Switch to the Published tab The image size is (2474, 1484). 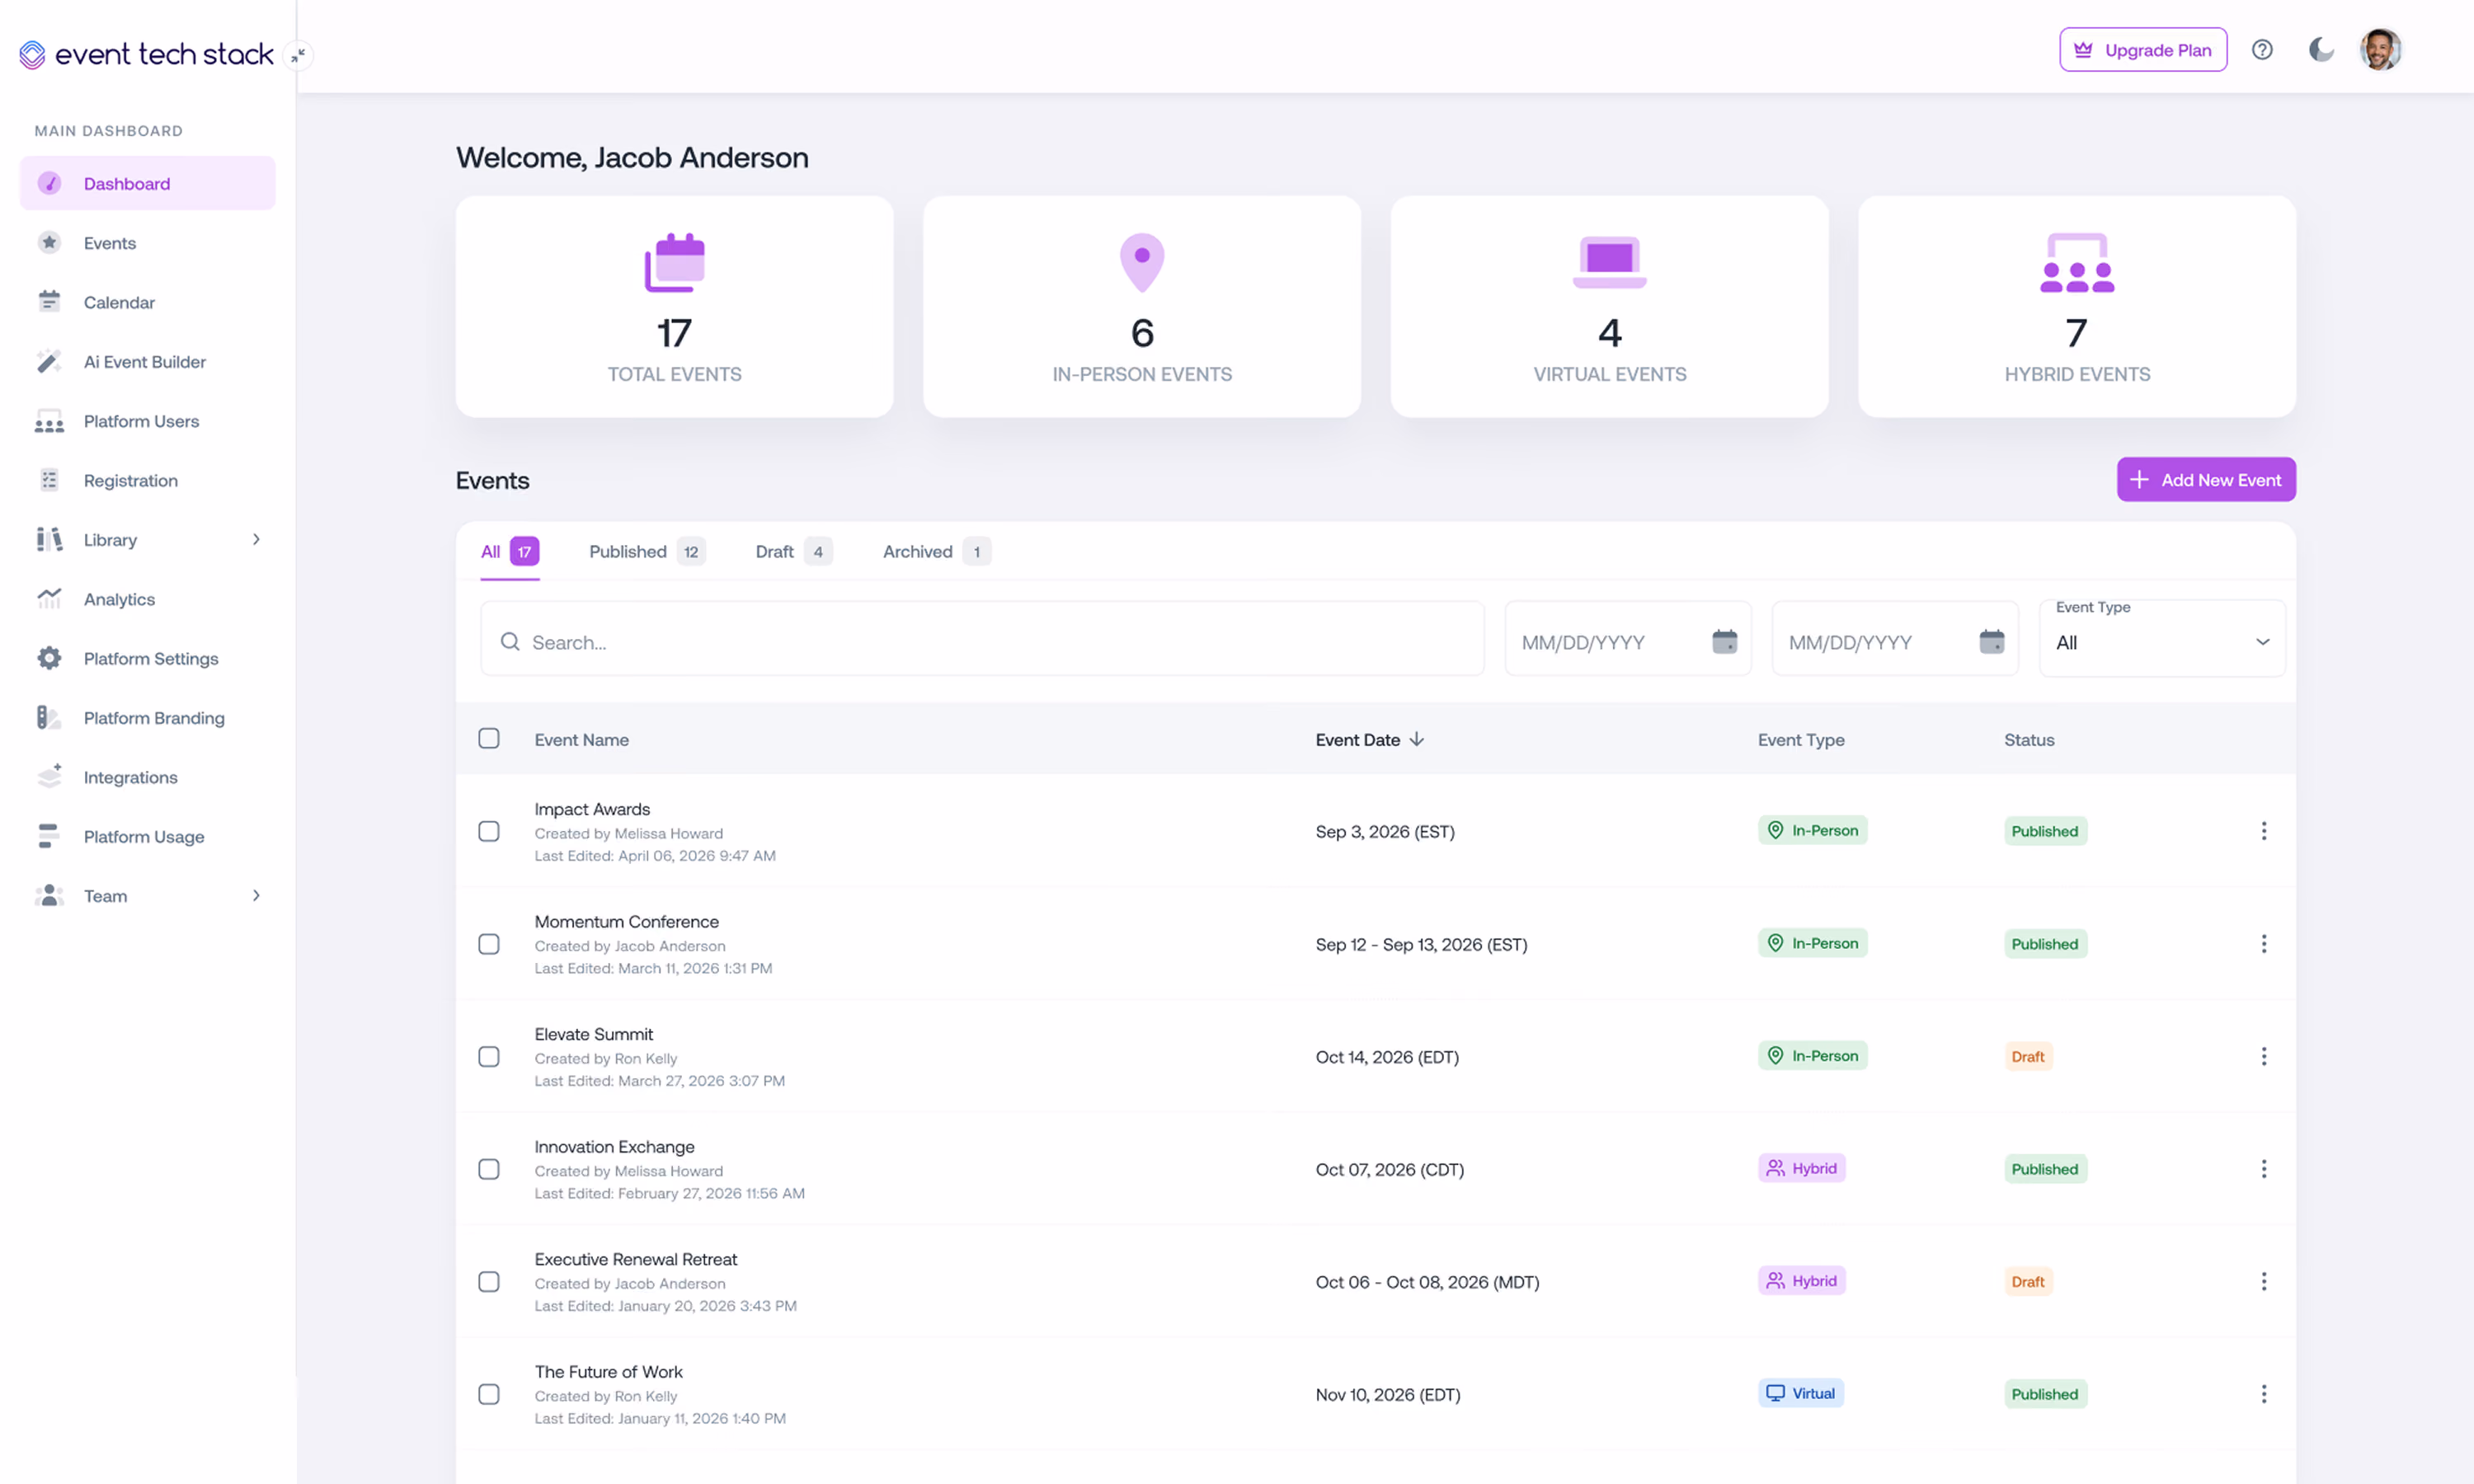pos(647,551)
